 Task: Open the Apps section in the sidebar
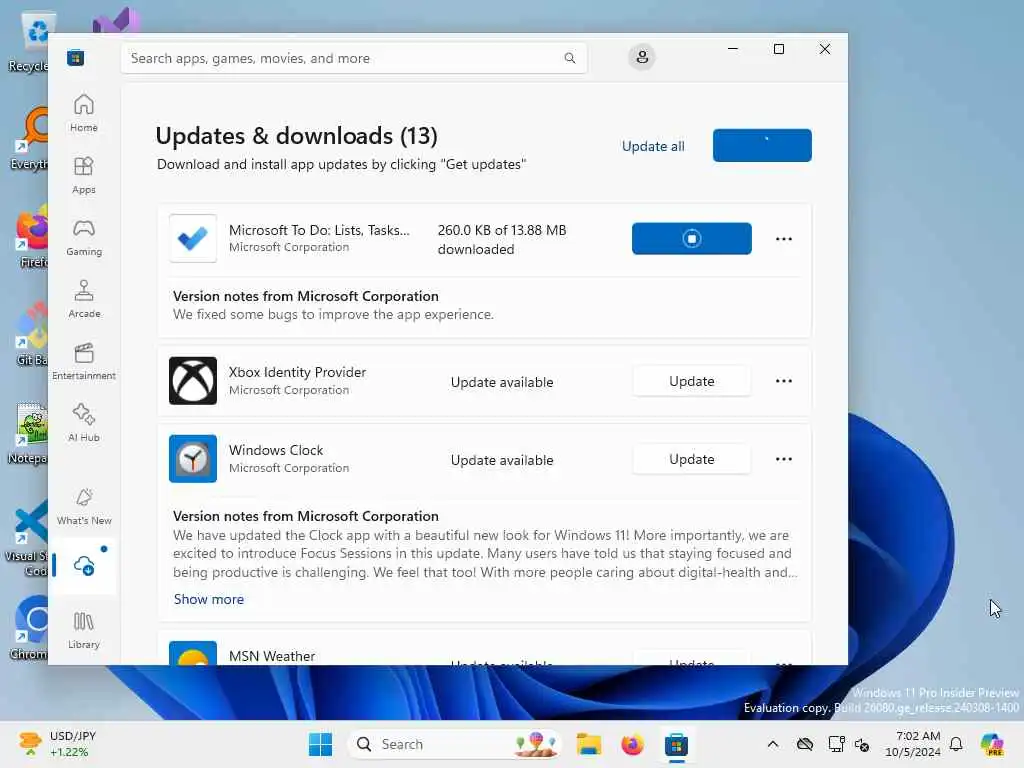(x=84, y=175)
